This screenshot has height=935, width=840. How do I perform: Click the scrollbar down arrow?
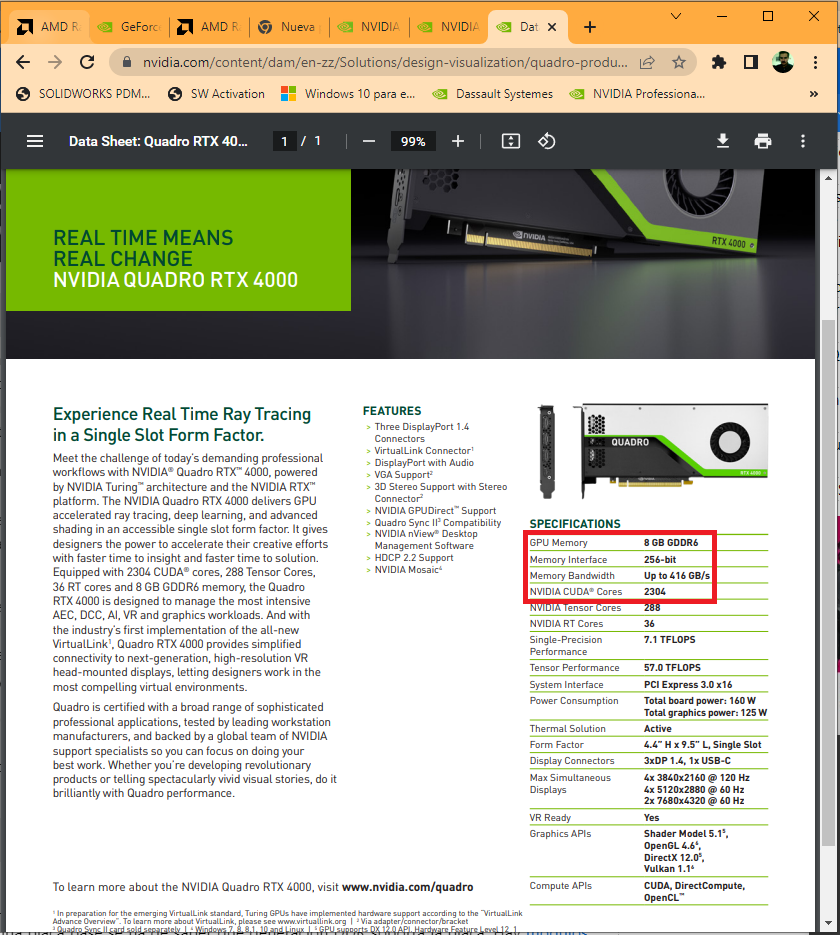point(828,924)
